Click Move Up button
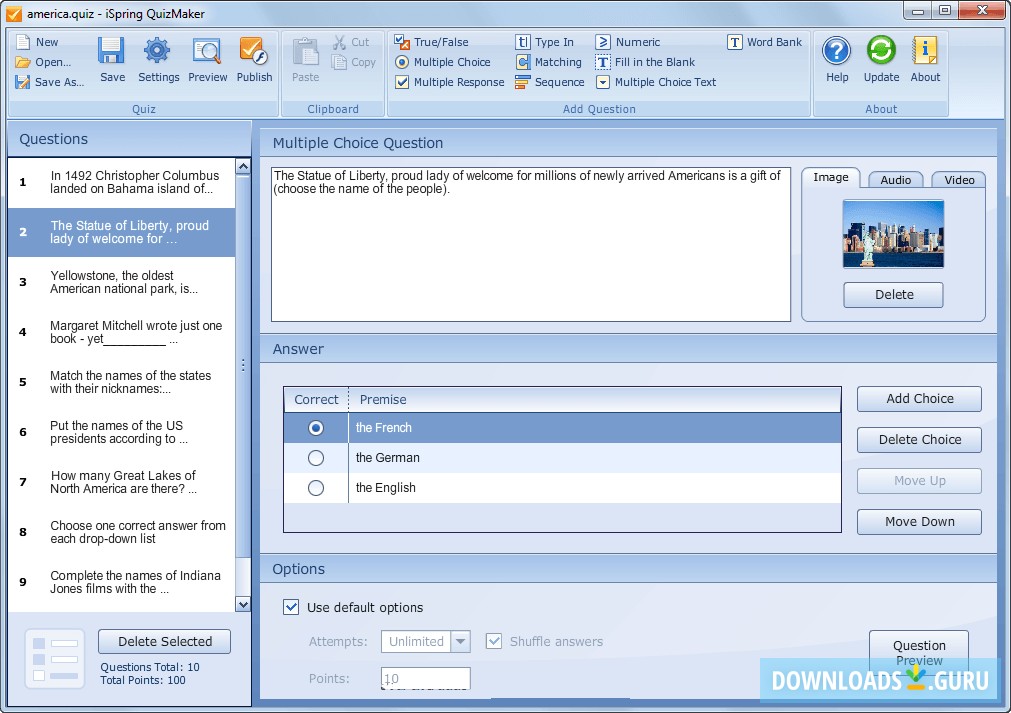The image size is (1011, 713). 919,481
